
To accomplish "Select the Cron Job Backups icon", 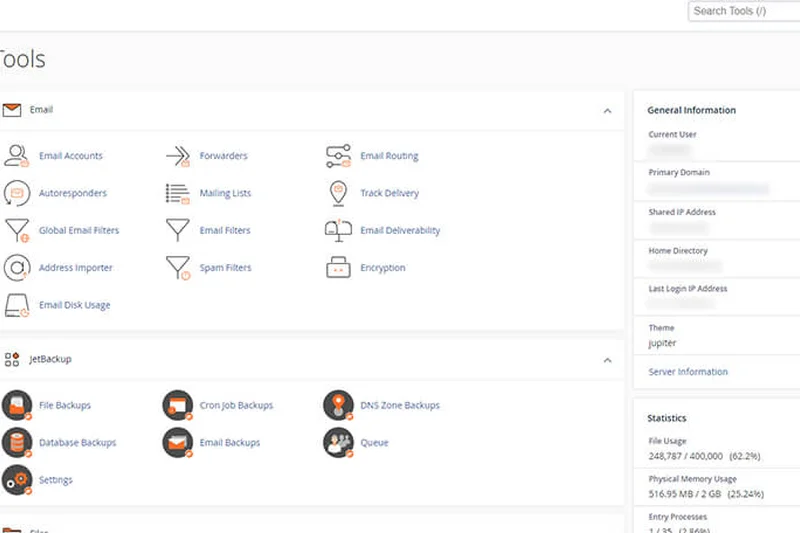I will point(178,405).
